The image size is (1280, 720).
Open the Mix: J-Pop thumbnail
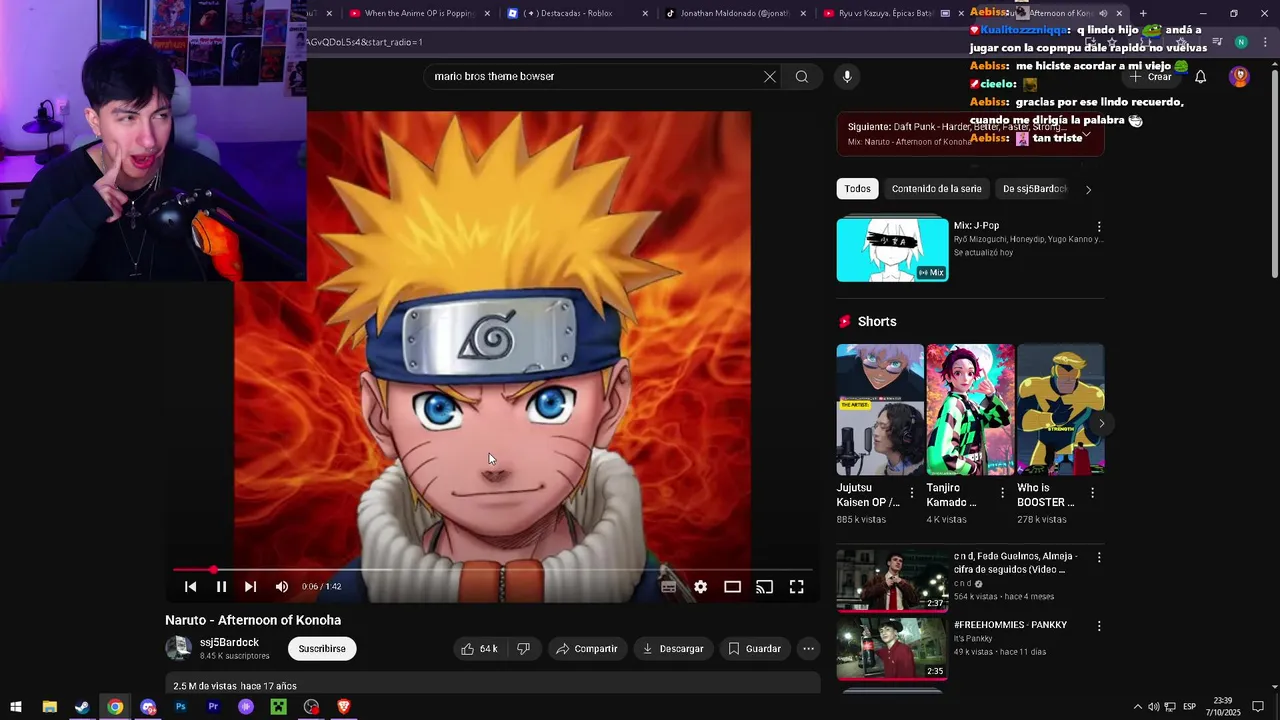click(x=892, y=250)
